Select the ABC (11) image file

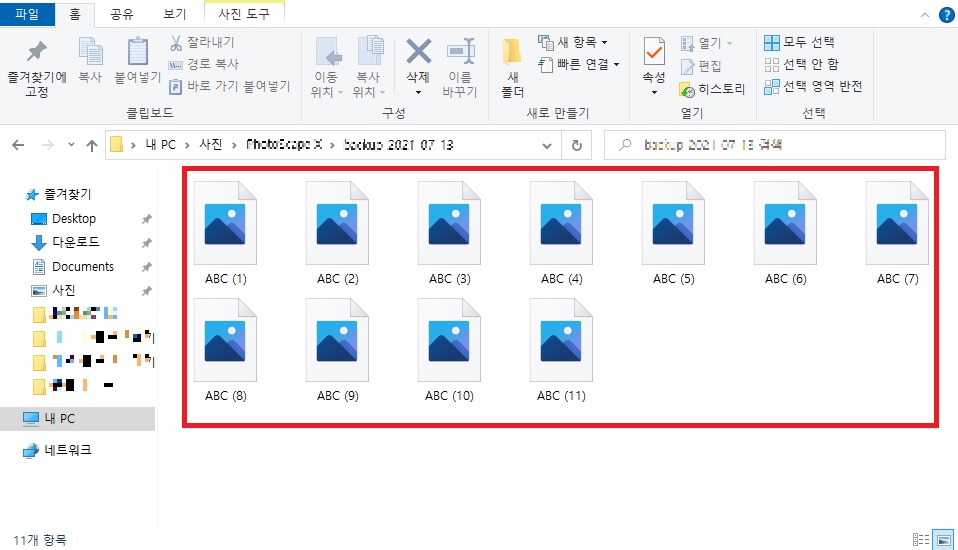tap(561, 350)
